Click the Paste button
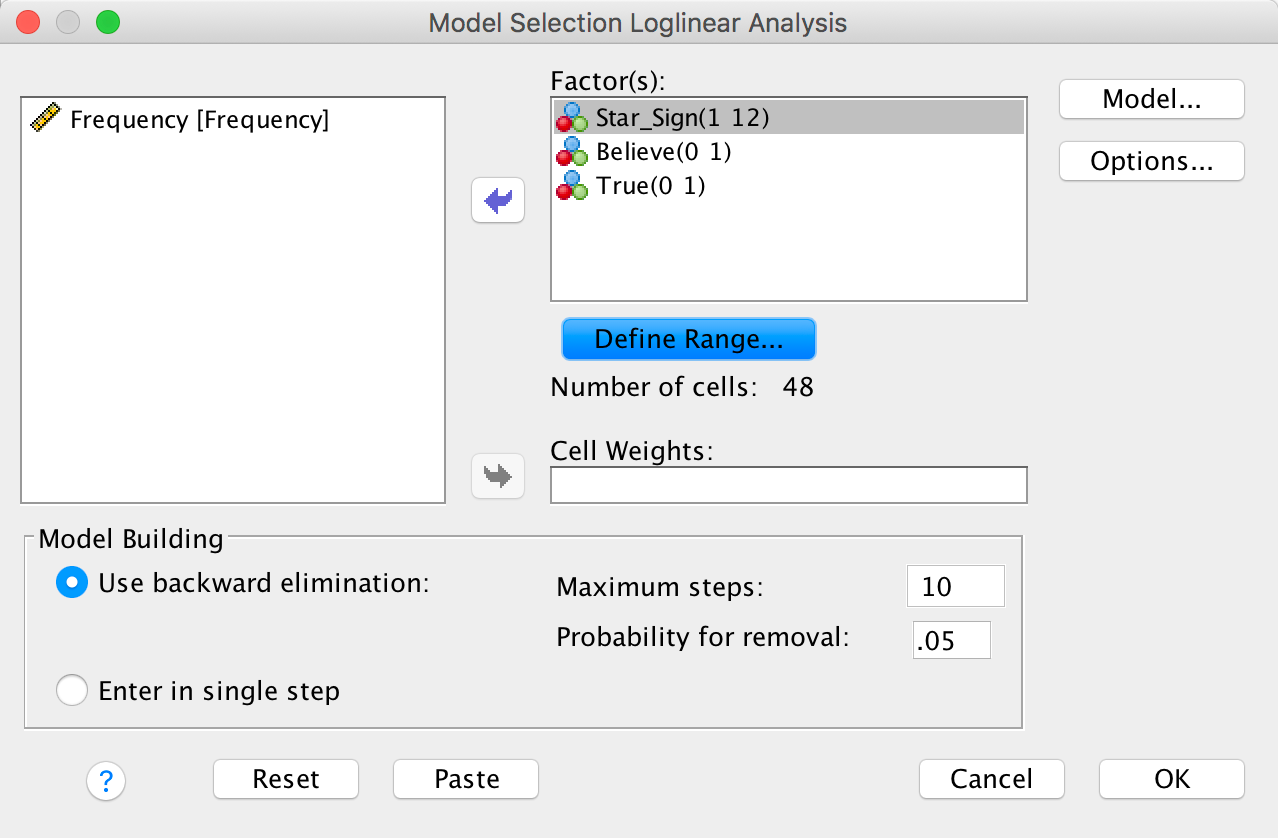This screenshot has width=1278, height=838. [466, 779]
